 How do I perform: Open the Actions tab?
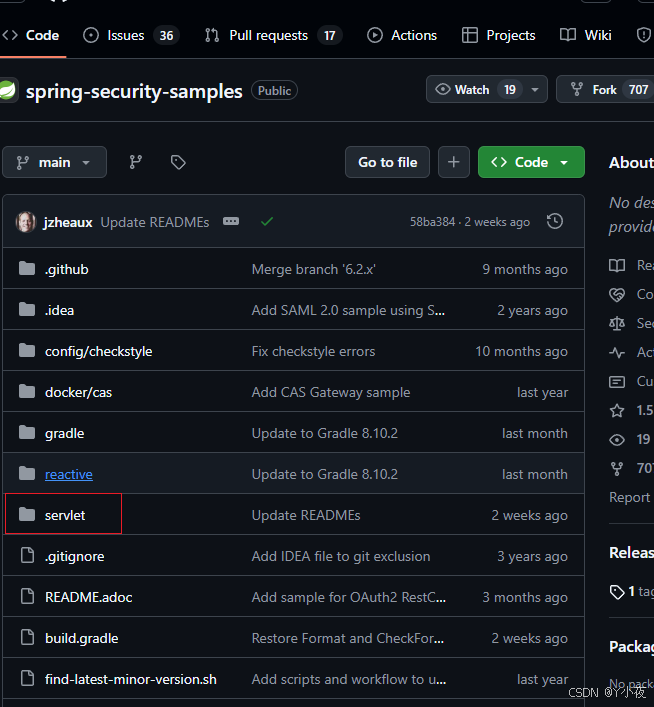(x=402, y=35)
